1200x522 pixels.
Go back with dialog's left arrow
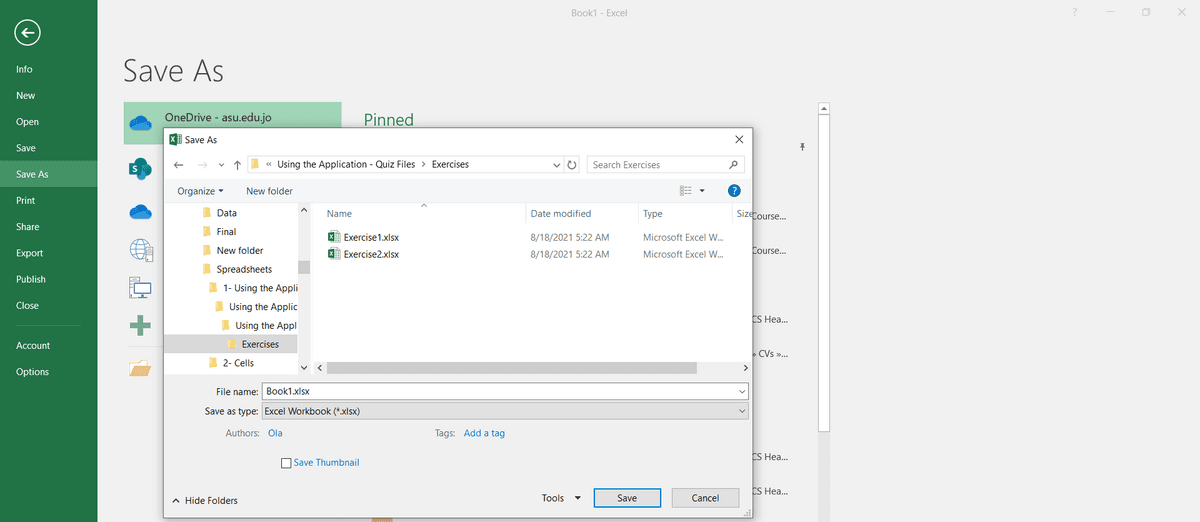178,164
